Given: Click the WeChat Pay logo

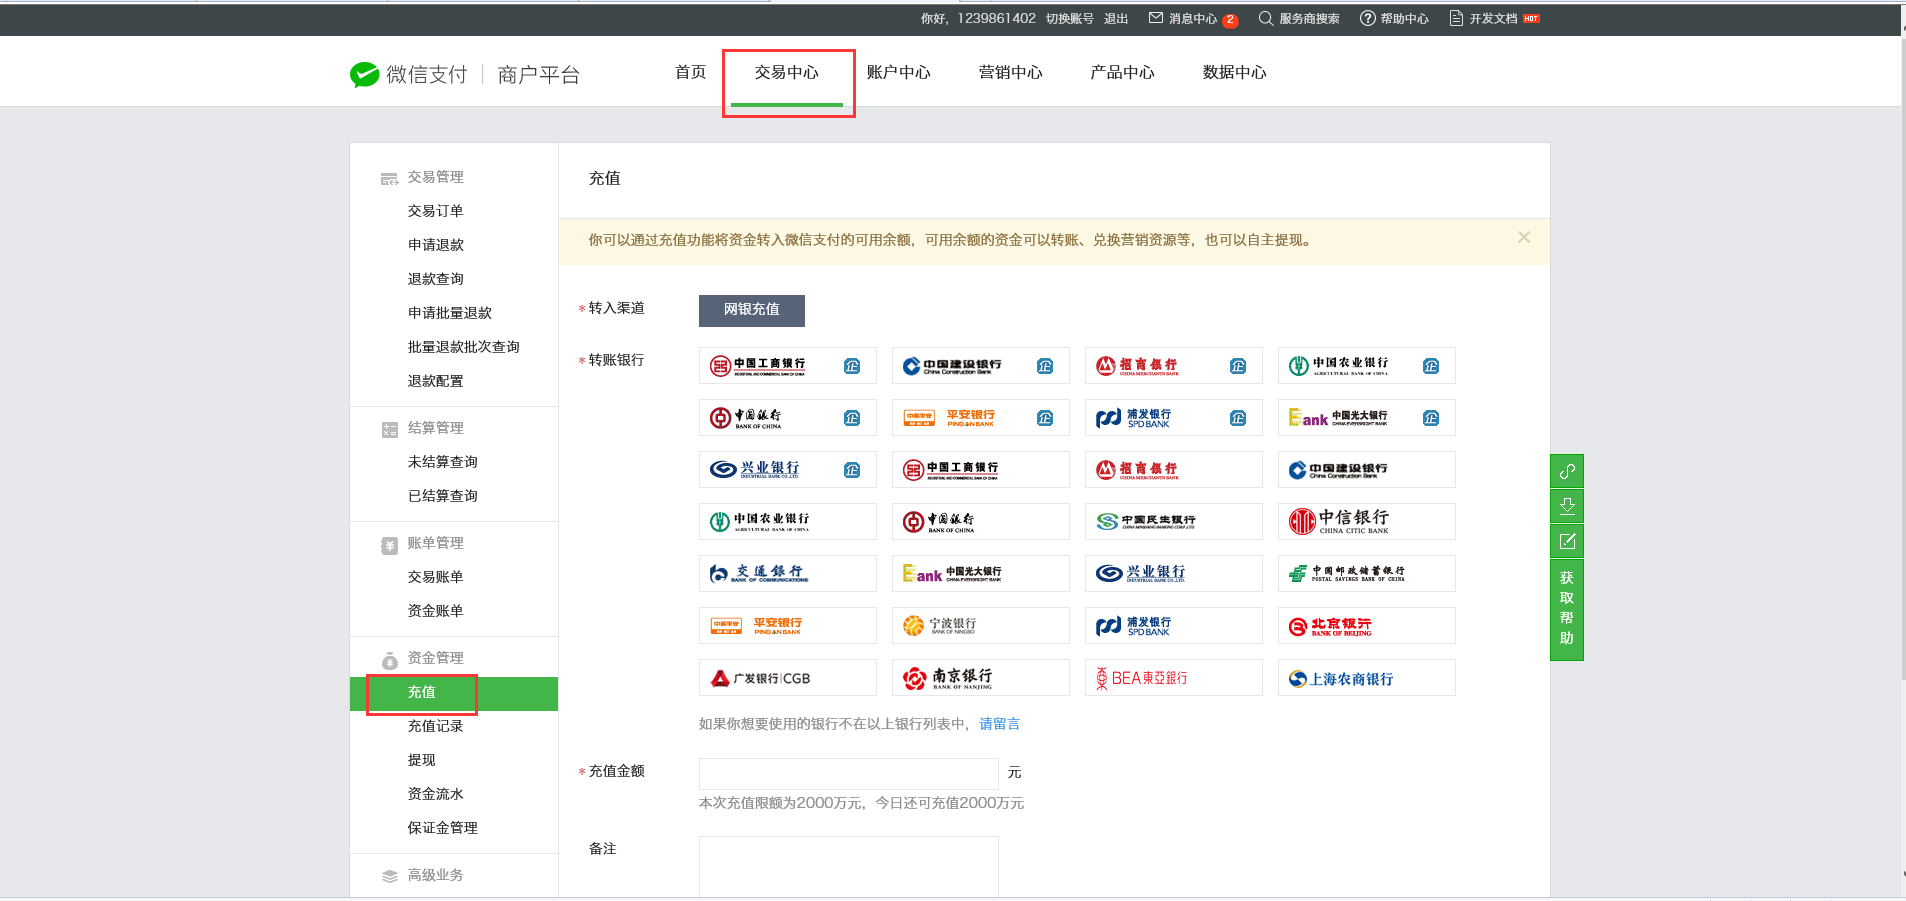Looking at the screenshot, I should pos(364,74).
